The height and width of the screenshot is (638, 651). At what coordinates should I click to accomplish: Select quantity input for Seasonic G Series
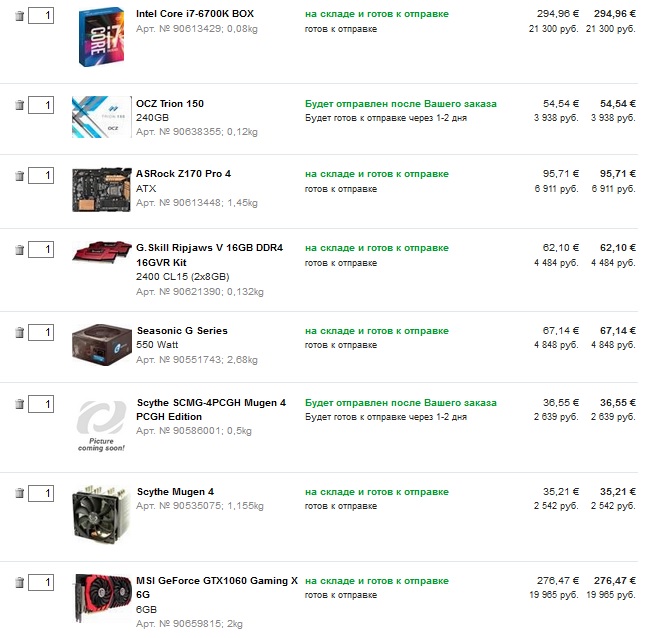[41, 332]
